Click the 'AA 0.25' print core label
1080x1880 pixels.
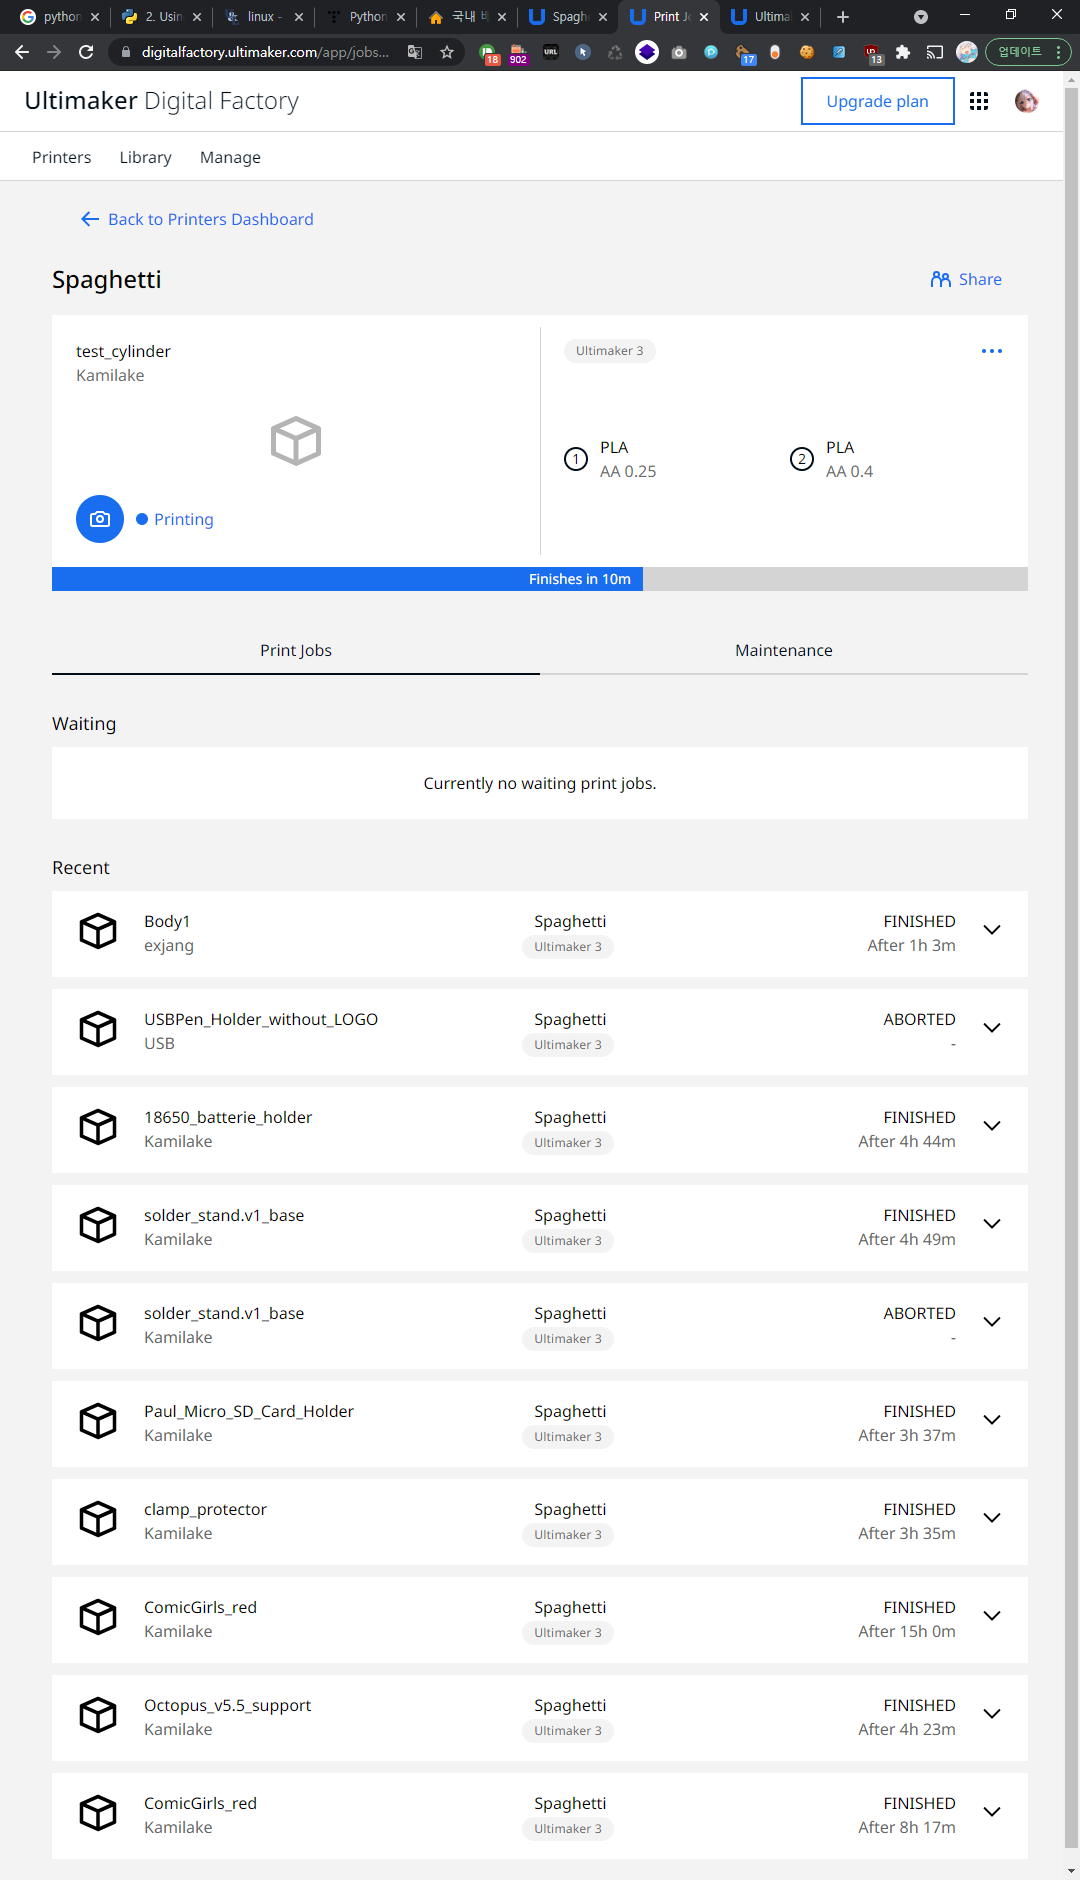[x=628, y=471]
